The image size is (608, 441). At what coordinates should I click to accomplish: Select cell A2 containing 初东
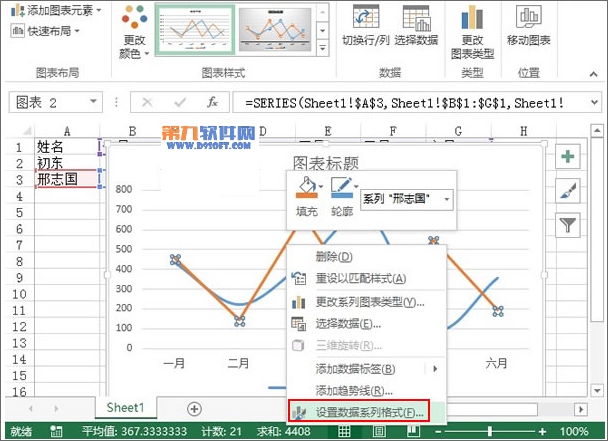pyautogui.click(x=67, y=163)
